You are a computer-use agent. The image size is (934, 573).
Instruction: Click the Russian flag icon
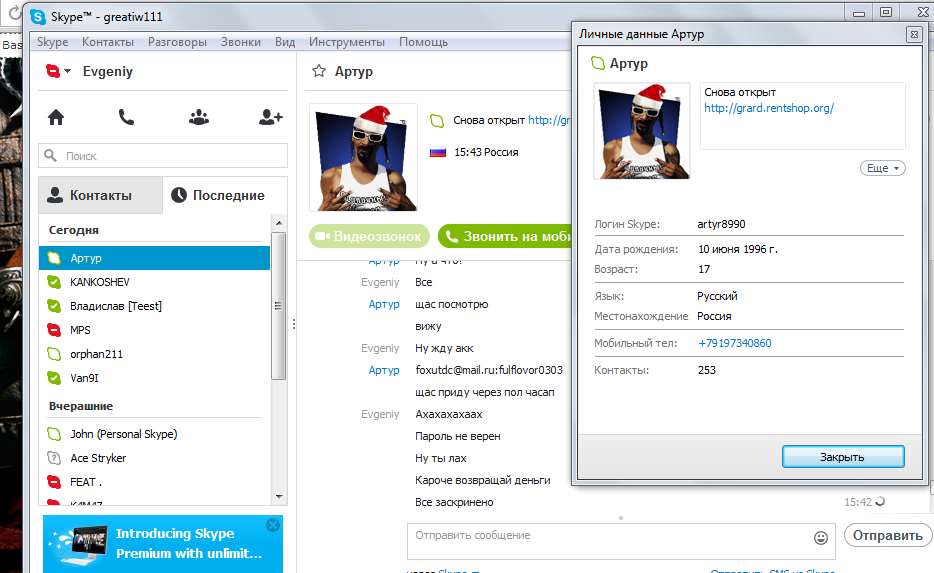coord(438,152)
